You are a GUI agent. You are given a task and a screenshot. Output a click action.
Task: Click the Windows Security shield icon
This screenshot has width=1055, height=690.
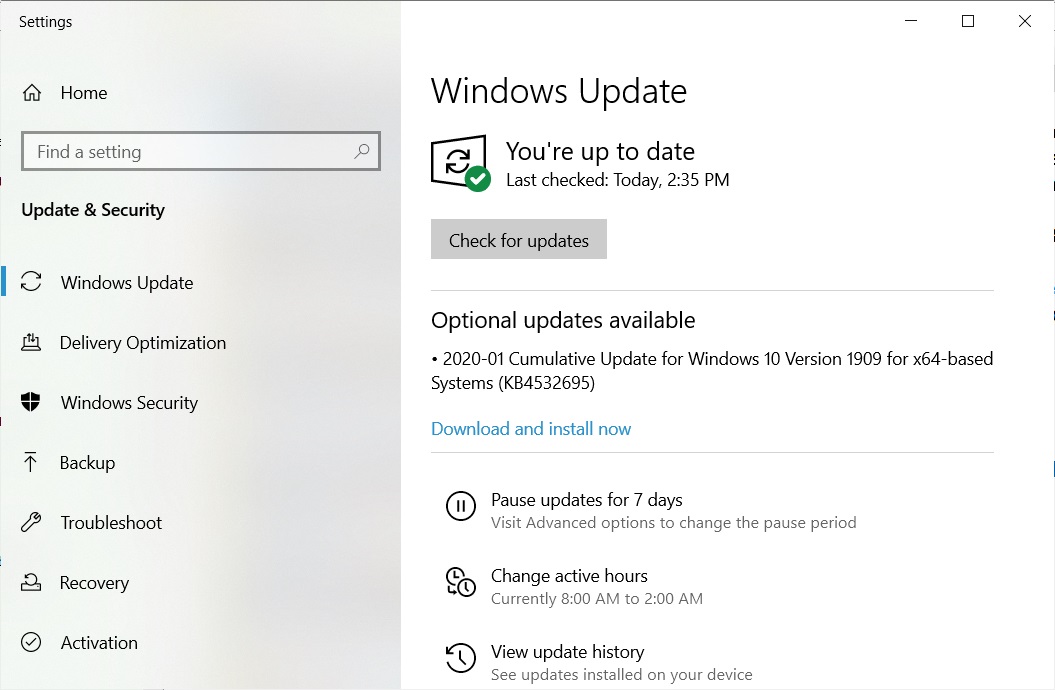31,402
